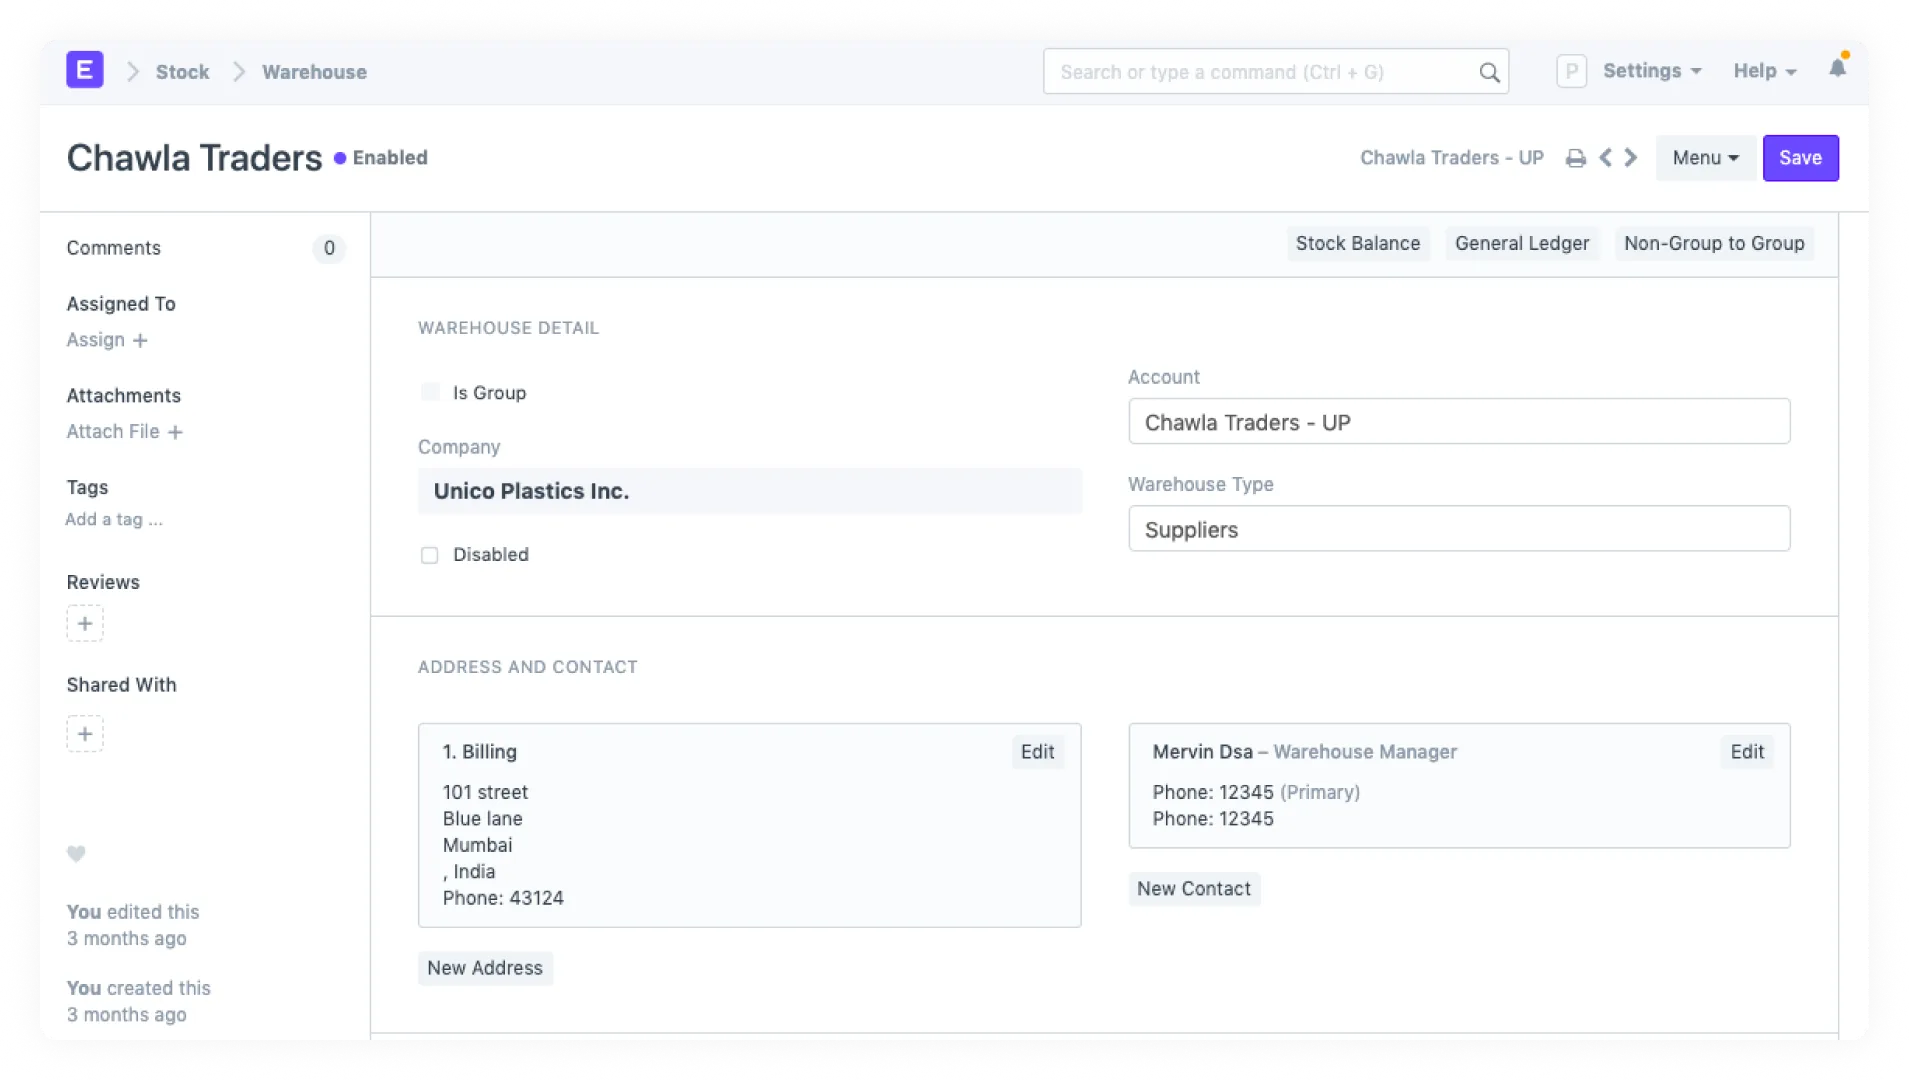Edit the Billing address
1909x1080 pixels.
tap(1037, 752)
